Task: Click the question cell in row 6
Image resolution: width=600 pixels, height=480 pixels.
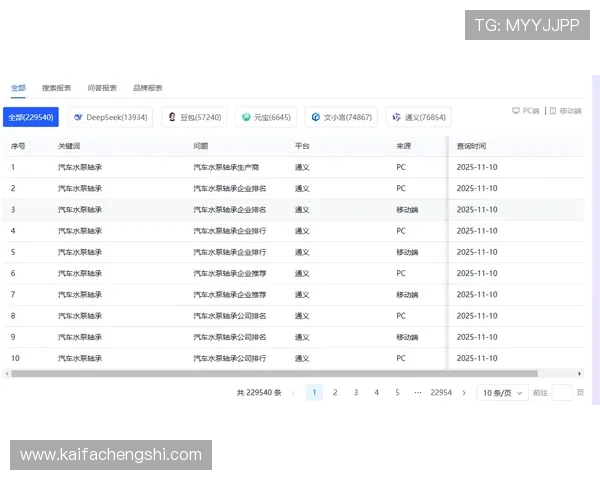Action: tap(230, 273)
